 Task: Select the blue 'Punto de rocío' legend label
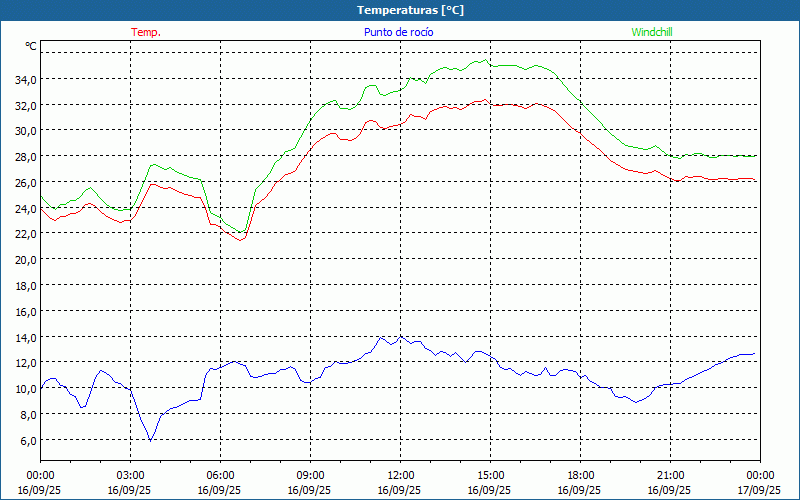click(399, 32)
